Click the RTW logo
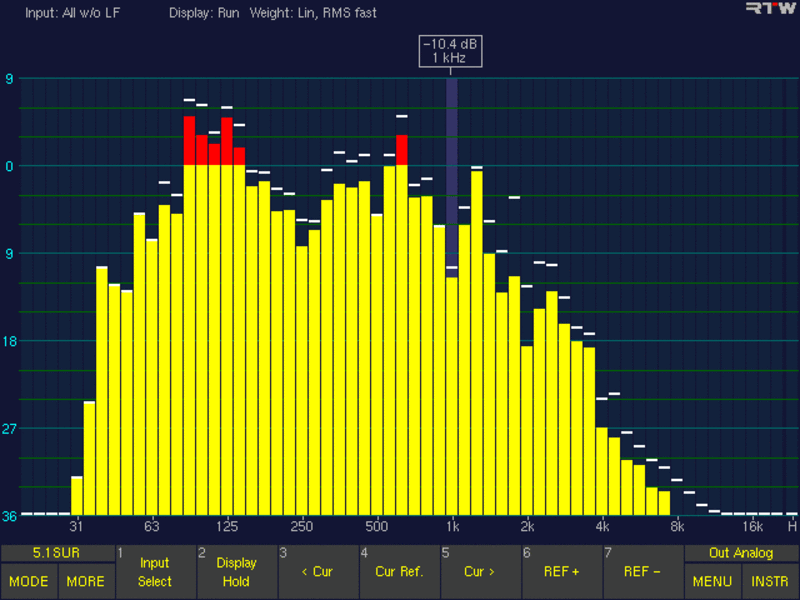This screenshot has width=800, height=600. (770, 8)
